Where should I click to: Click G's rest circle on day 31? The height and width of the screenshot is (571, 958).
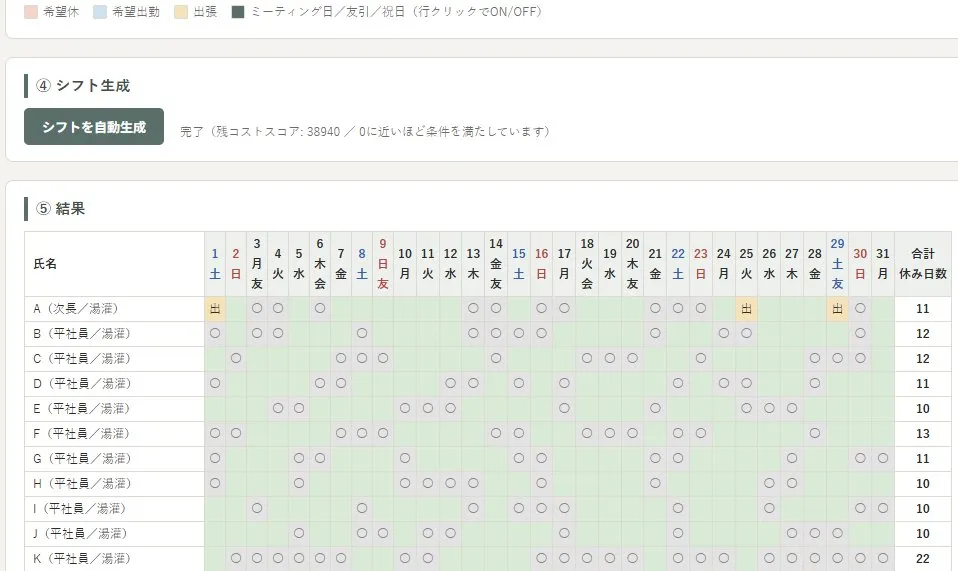pos(883,458)
